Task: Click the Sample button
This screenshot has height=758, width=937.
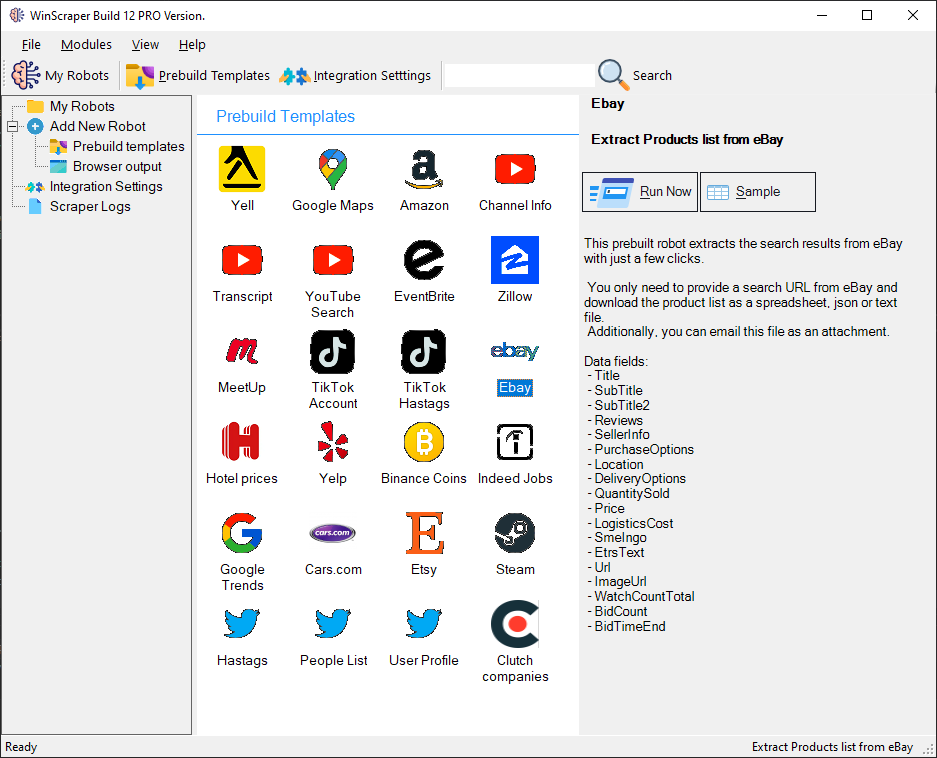Action: tap(757, 192)
